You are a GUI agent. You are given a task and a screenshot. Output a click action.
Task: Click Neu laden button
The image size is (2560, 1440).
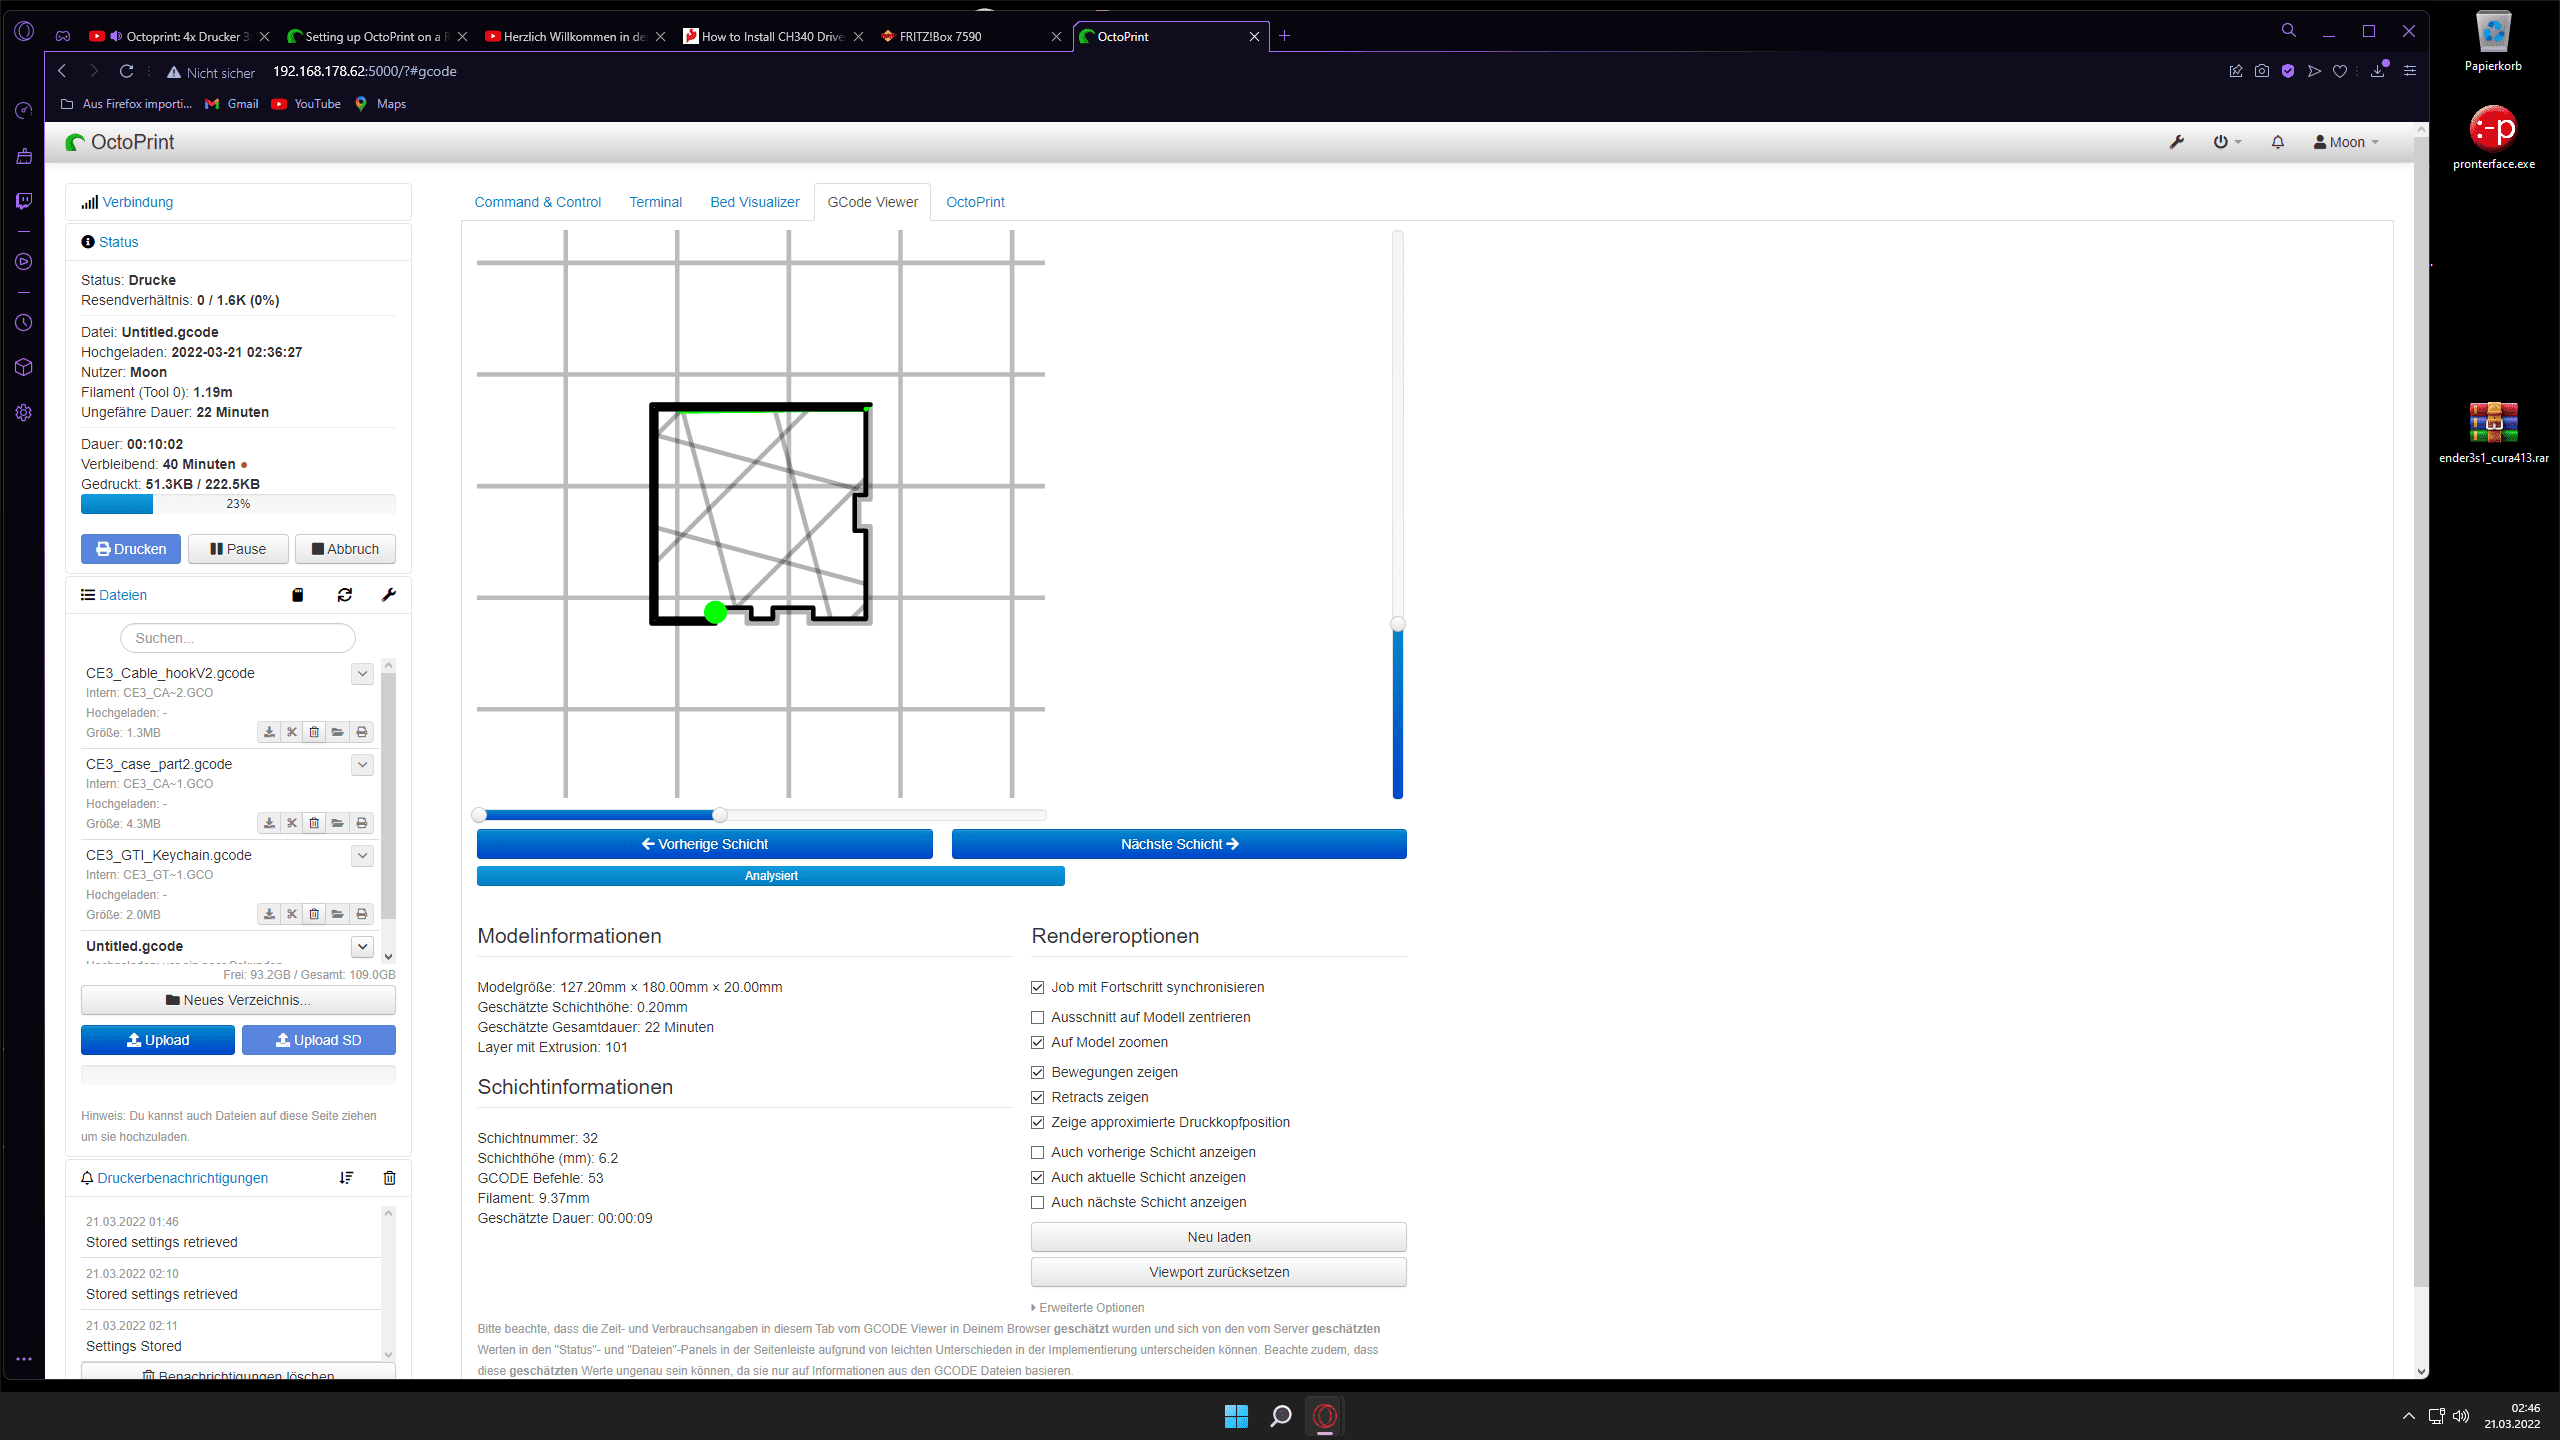[1219, 1237]
